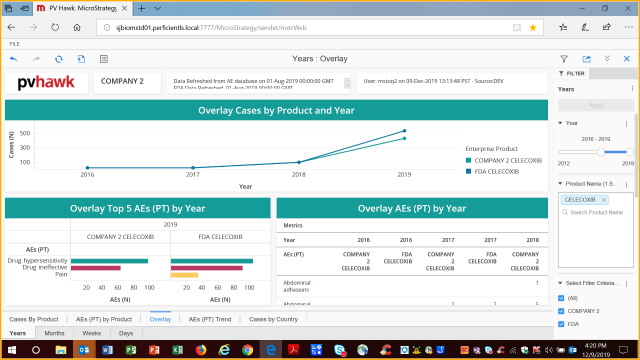Click the FDA CELECOXIB Pain bar

[x=184, y=275]
